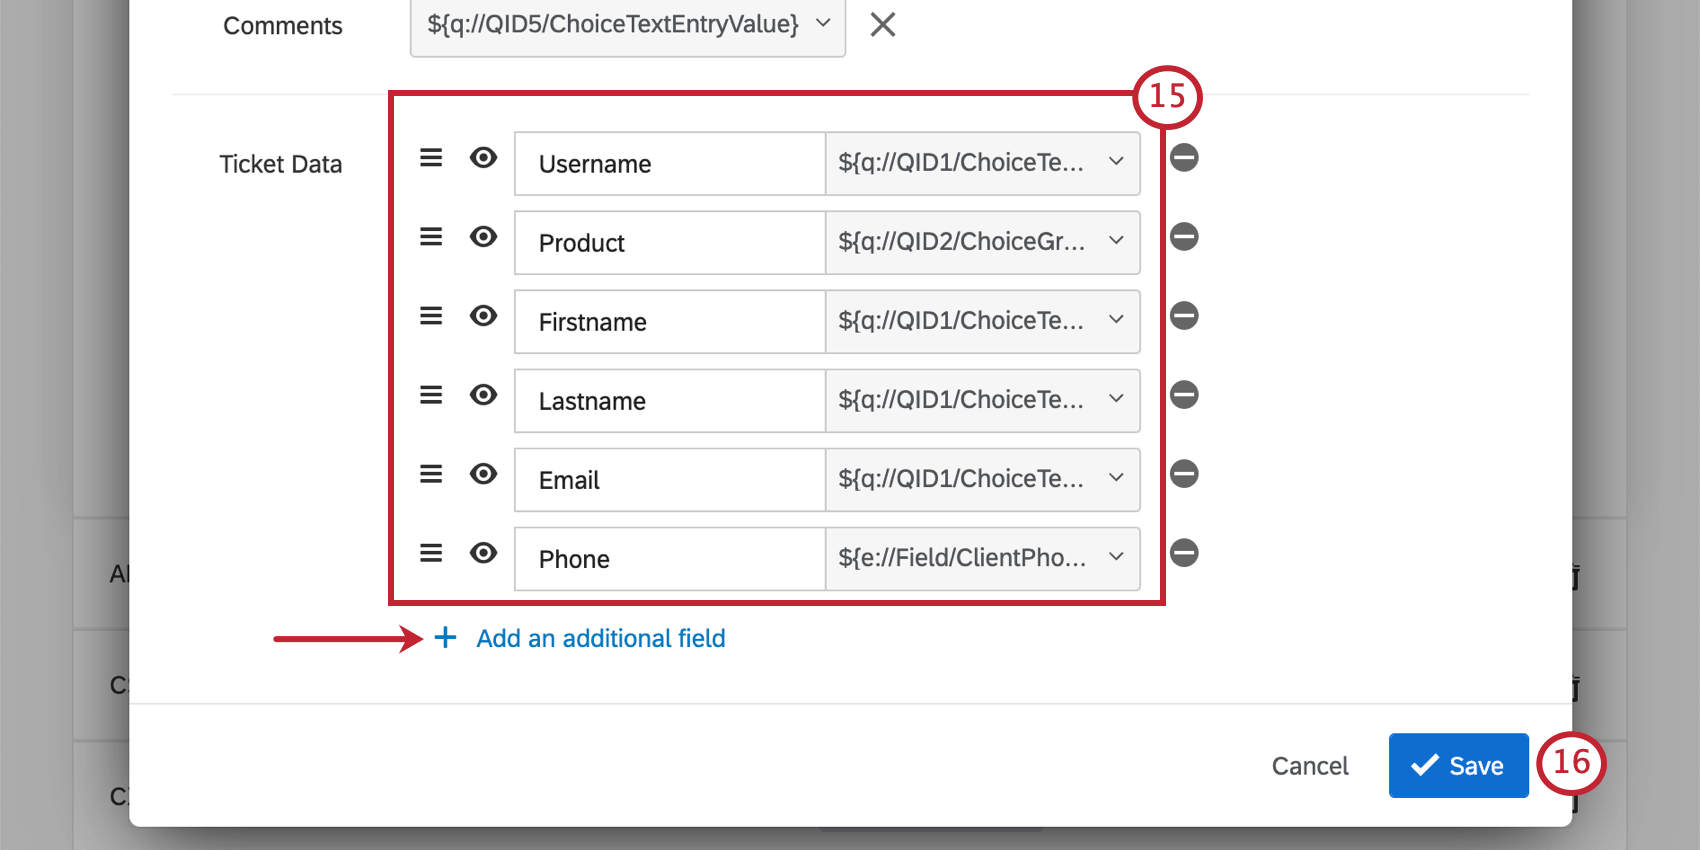Grab the drag handle for Username row
Screen dimensions: 1700x850
coord(431,158)
